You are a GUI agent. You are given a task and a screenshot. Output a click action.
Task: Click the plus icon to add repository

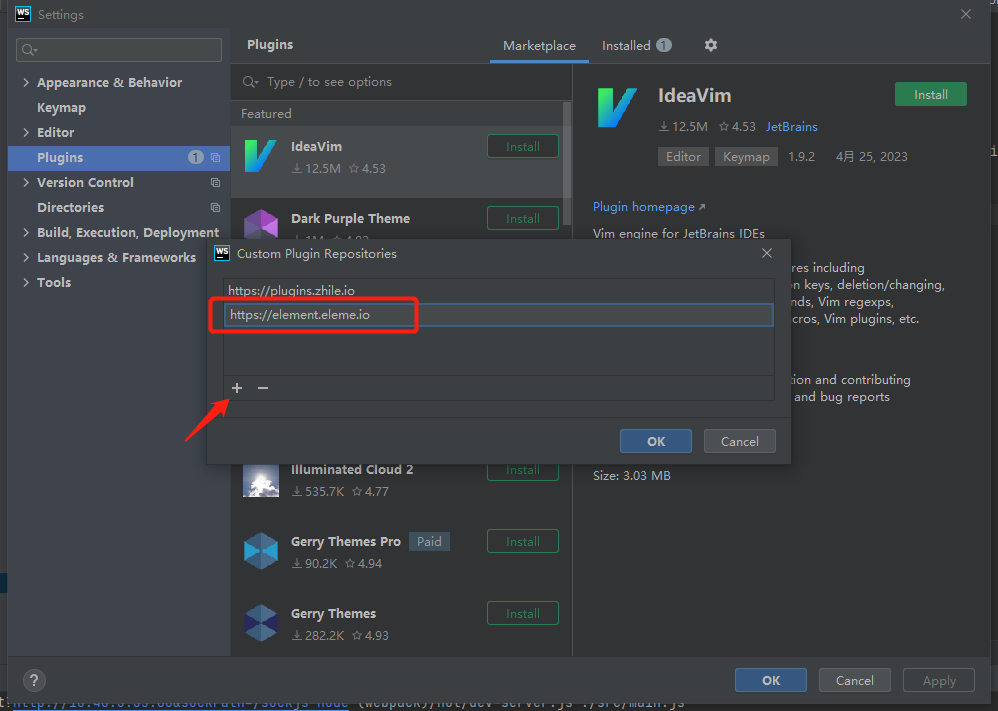click(237, 388)
